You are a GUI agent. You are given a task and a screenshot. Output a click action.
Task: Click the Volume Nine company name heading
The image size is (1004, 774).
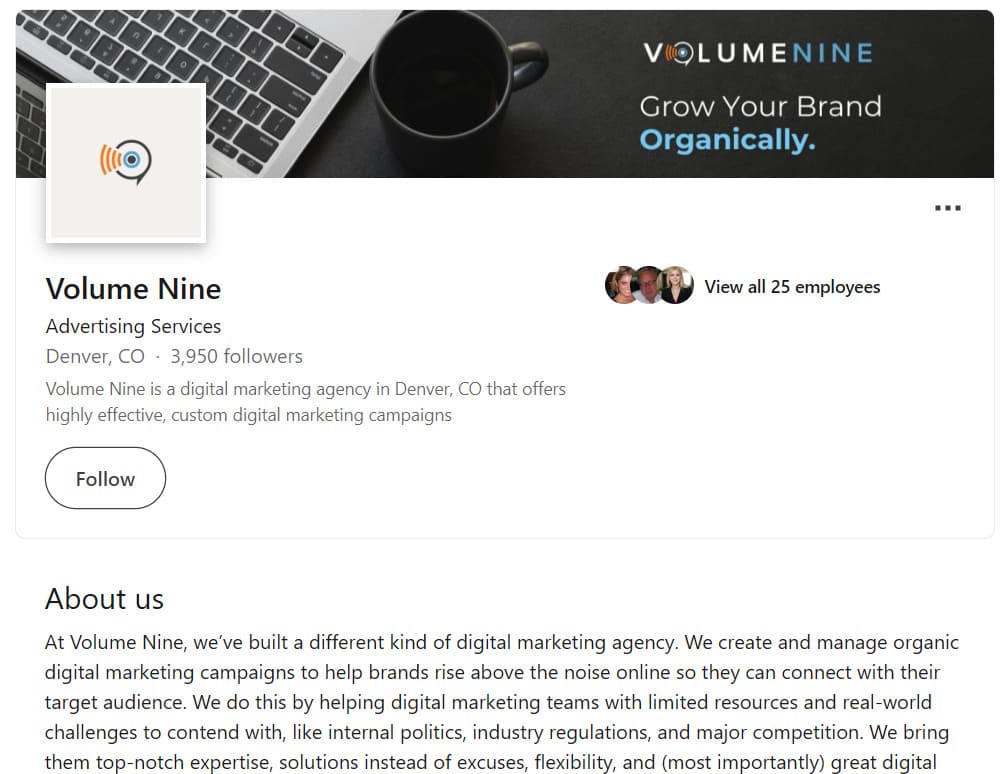tap(133, 289)
